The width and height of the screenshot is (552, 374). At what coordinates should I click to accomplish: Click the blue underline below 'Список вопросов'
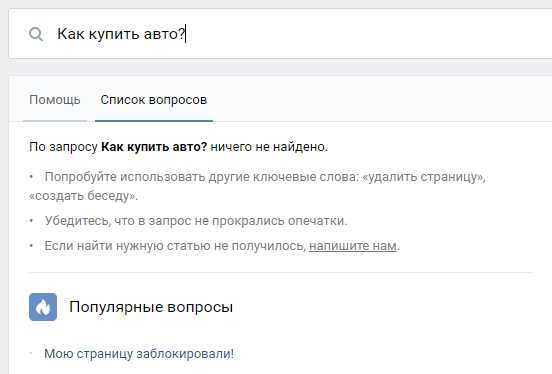pyautogui.click(x=154, y=121)
